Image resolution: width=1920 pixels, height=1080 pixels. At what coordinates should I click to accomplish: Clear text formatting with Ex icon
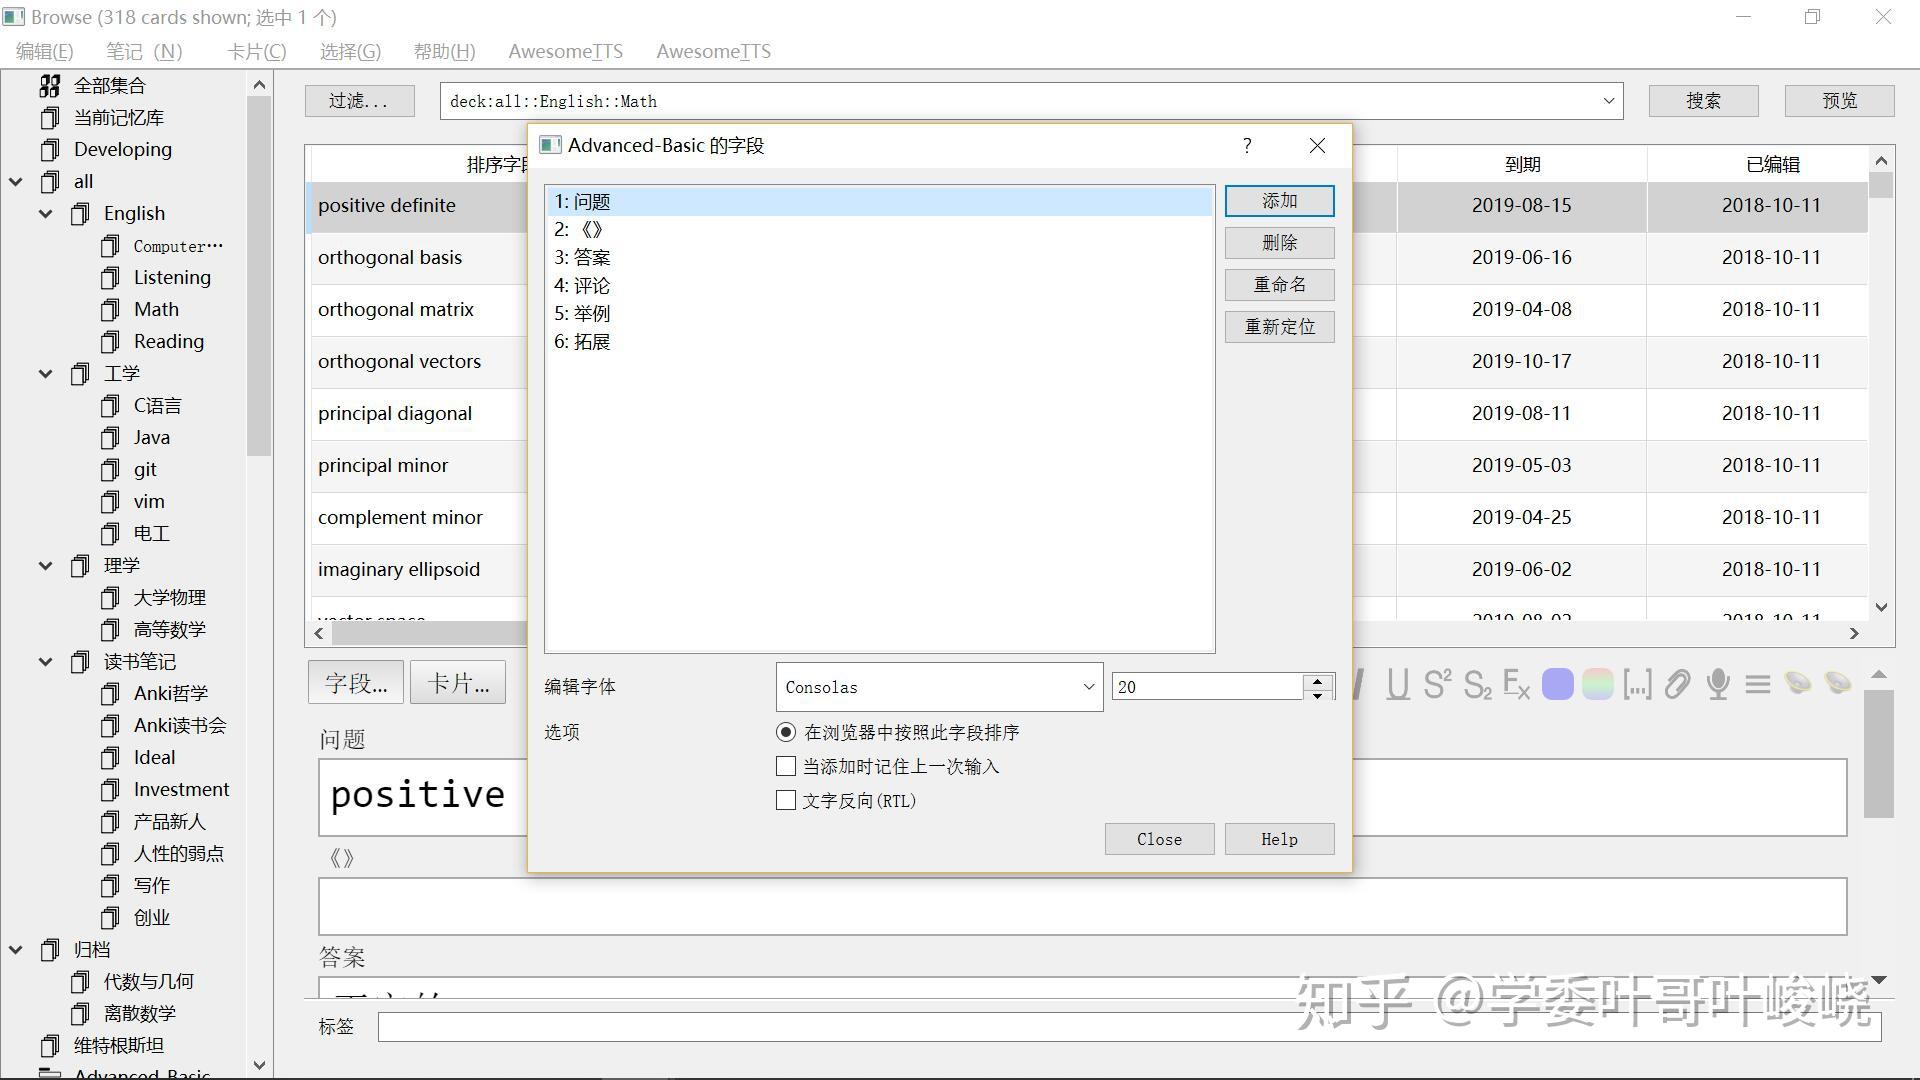1517,685
